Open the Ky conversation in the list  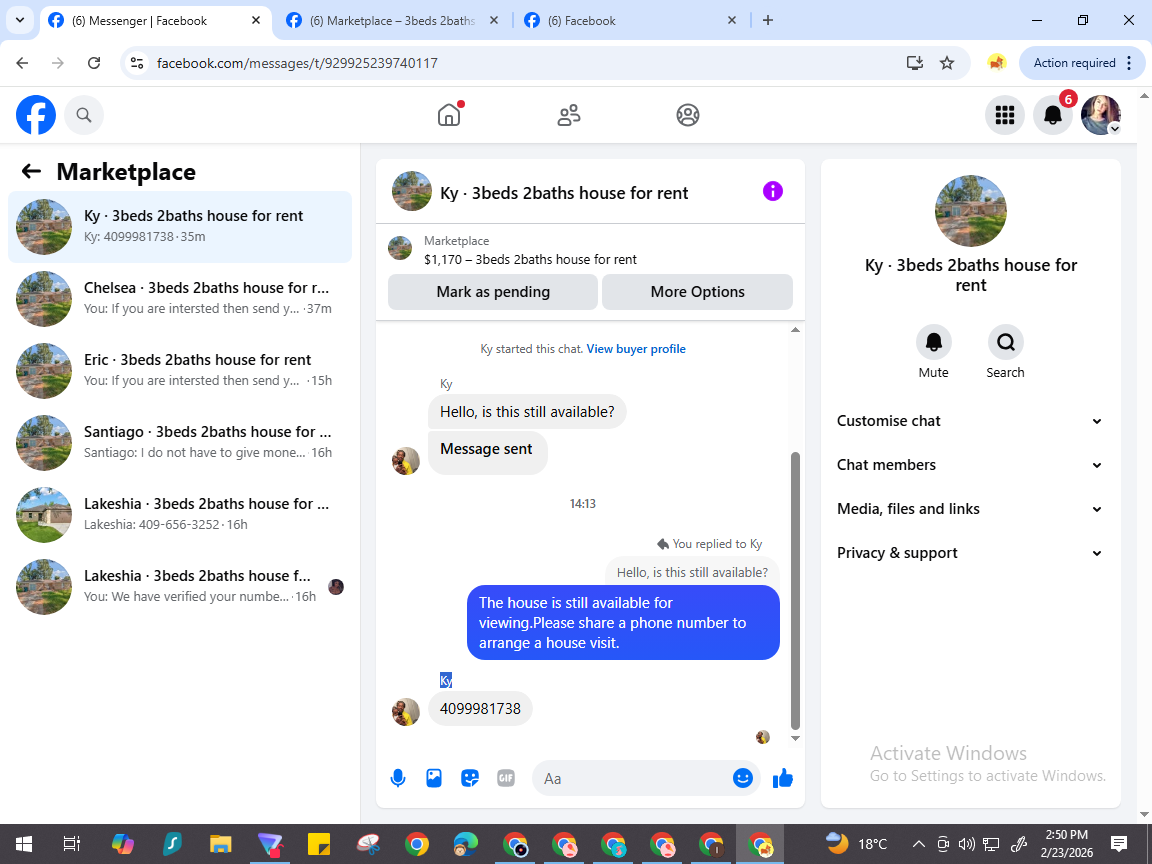coord(180,226)
